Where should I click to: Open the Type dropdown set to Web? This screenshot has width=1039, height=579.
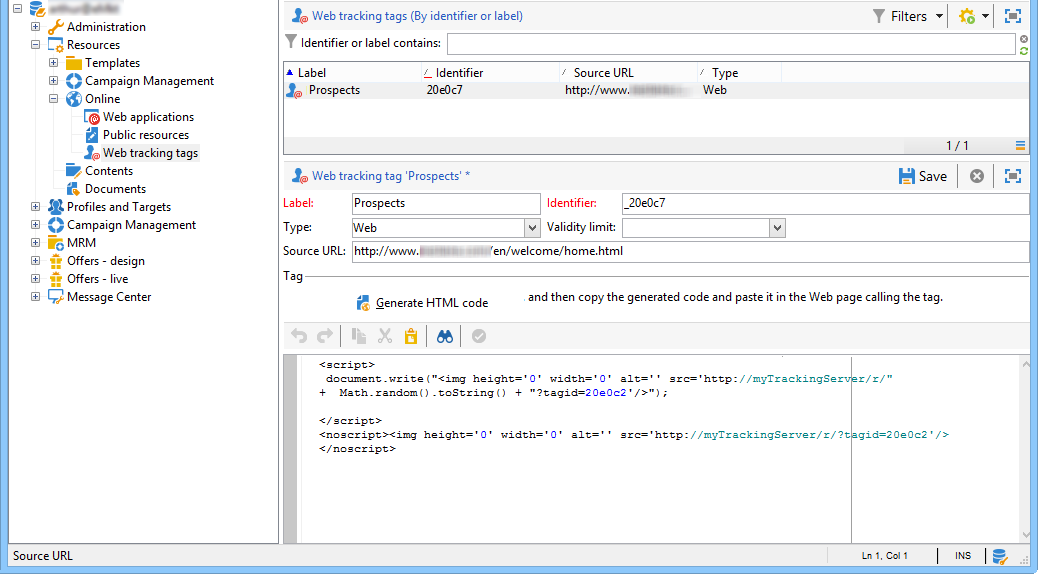coord(531,228)
